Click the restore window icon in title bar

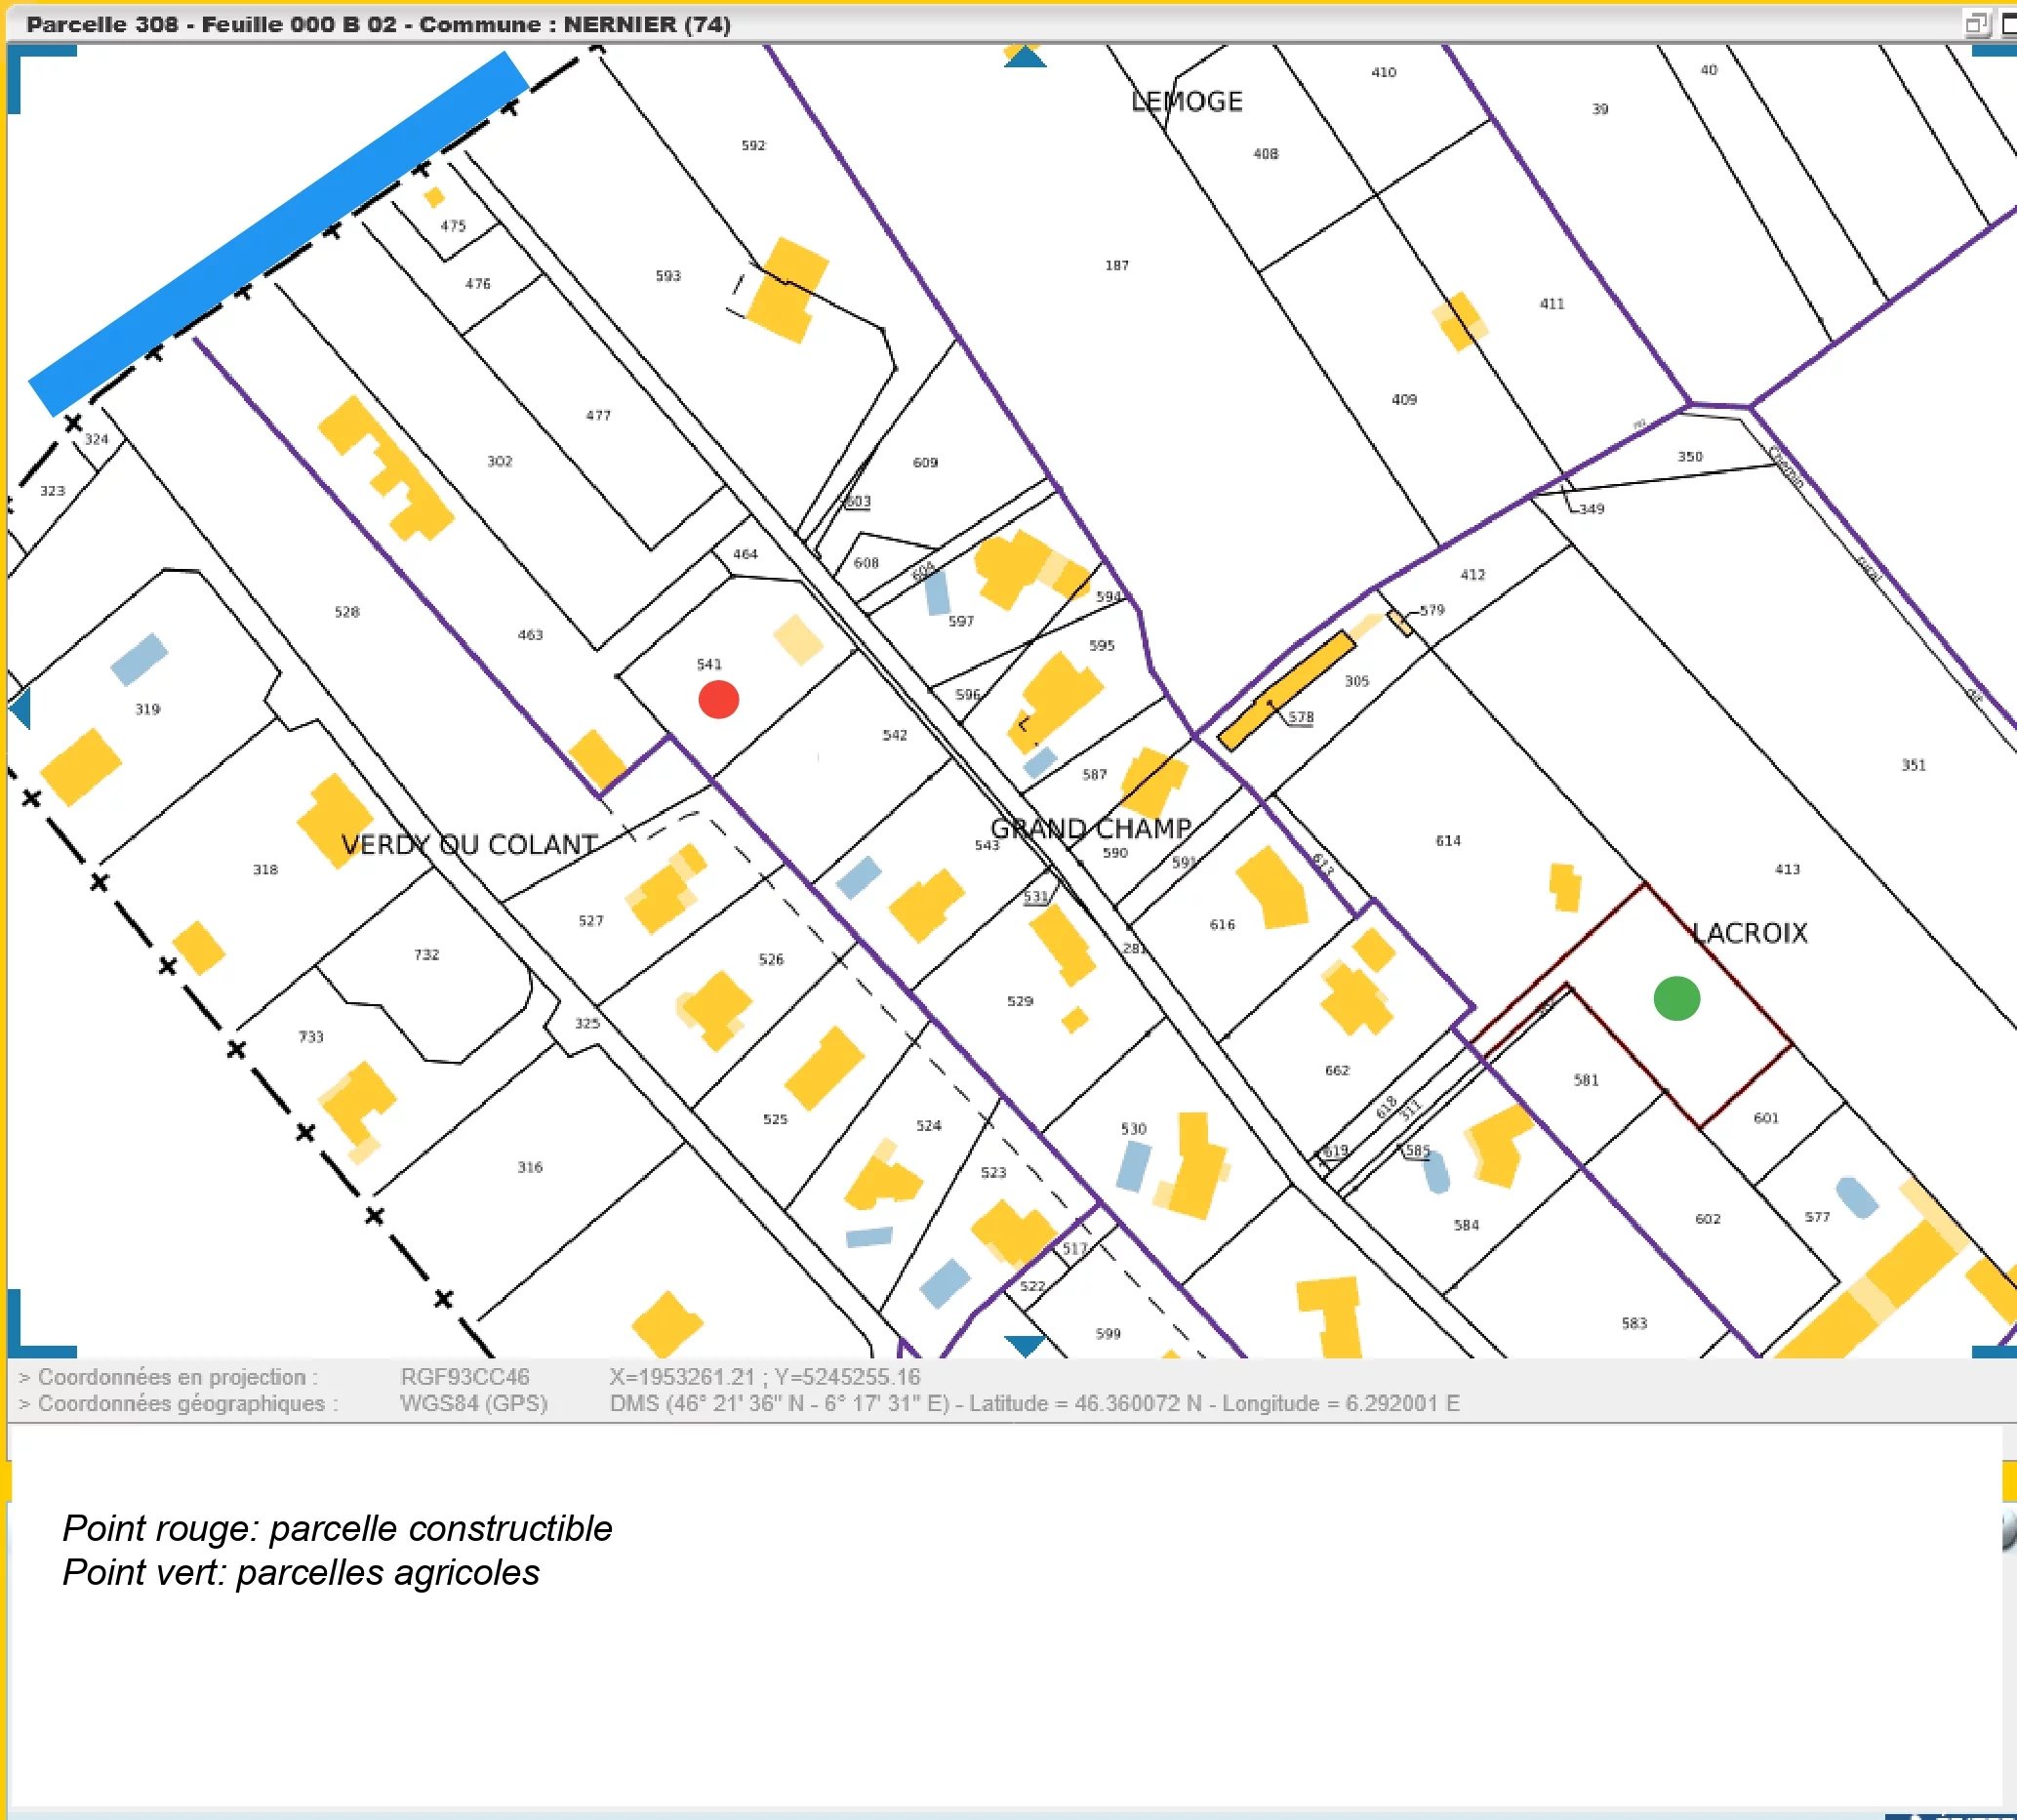pos(1976,23)
